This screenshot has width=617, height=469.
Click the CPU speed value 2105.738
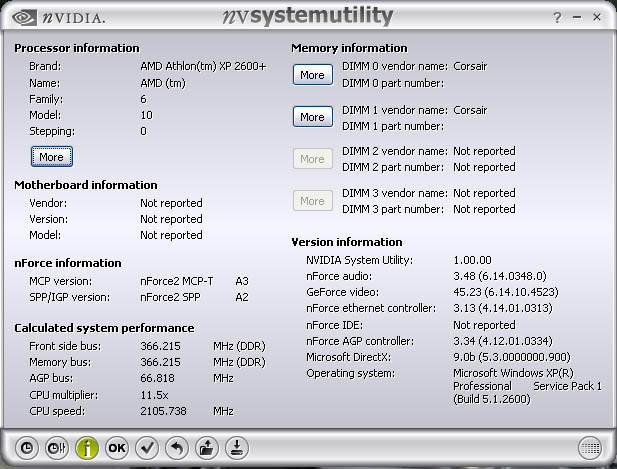pyautogui.click(x=163, y=411)
